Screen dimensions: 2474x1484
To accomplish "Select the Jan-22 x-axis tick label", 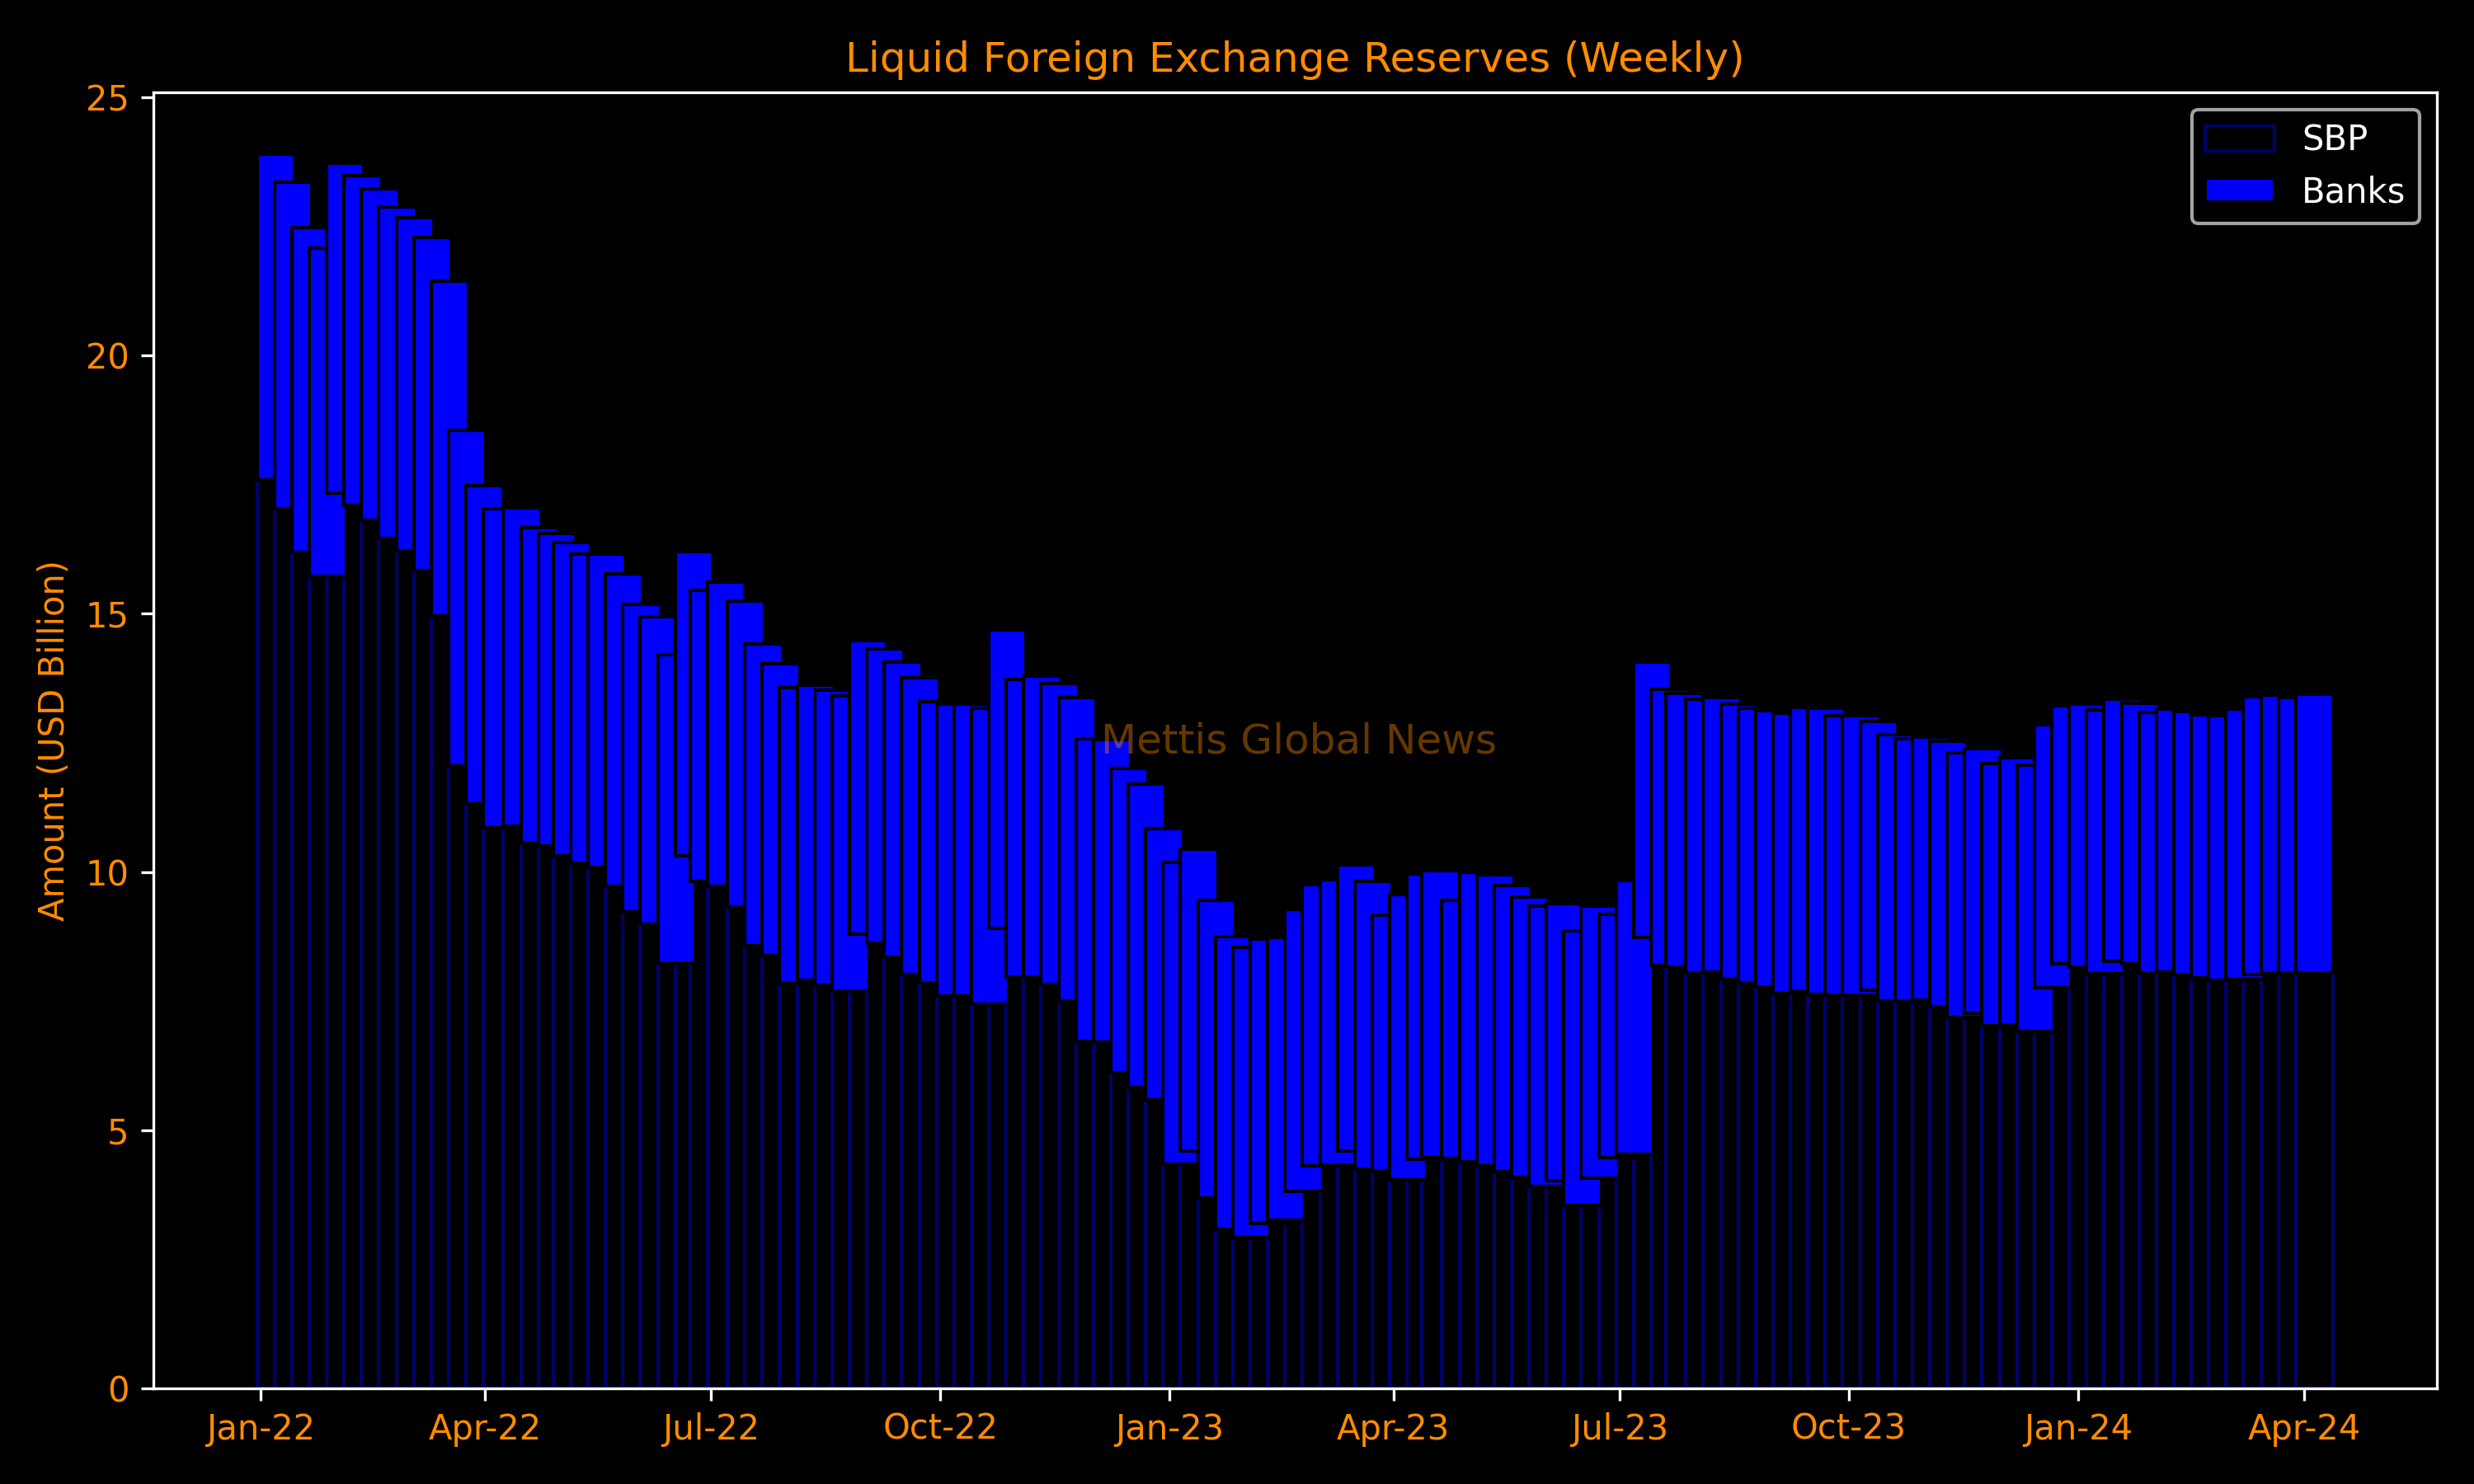I will pos(260,1428).
